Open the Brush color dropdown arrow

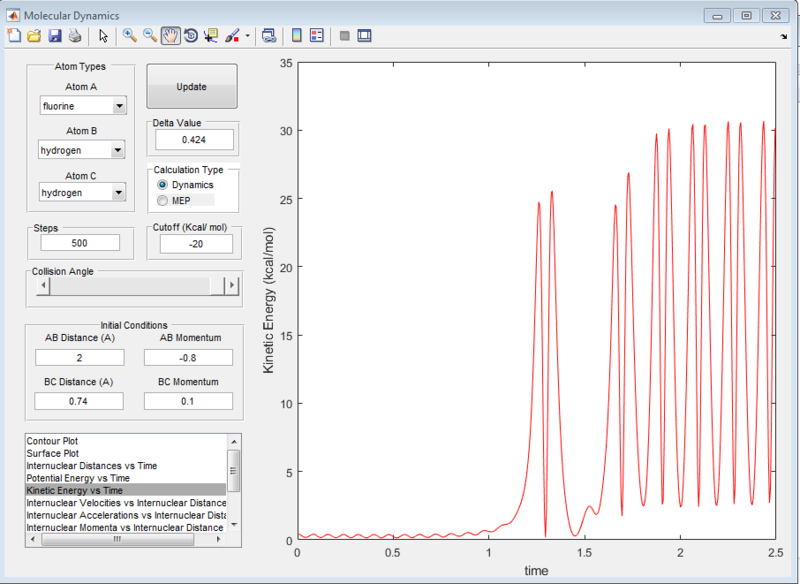click(248, 36)
